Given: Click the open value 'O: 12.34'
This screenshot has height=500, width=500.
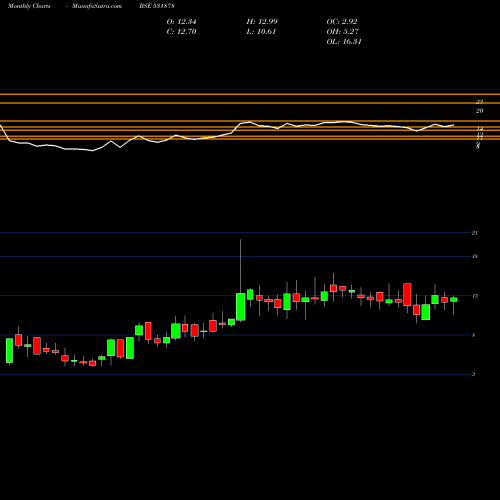Looking at the screenshot, I should pos(181,22).
